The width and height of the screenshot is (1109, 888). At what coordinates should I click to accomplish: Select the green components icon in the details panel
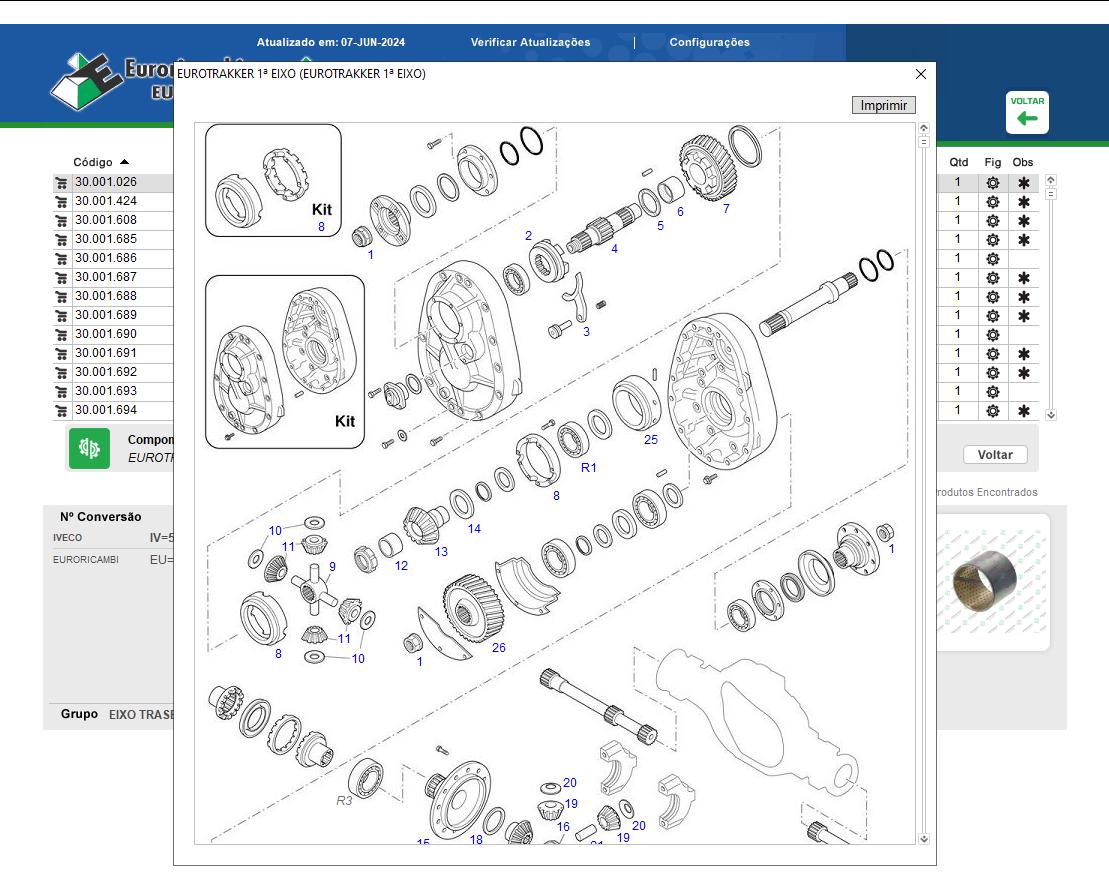[88, 447]
